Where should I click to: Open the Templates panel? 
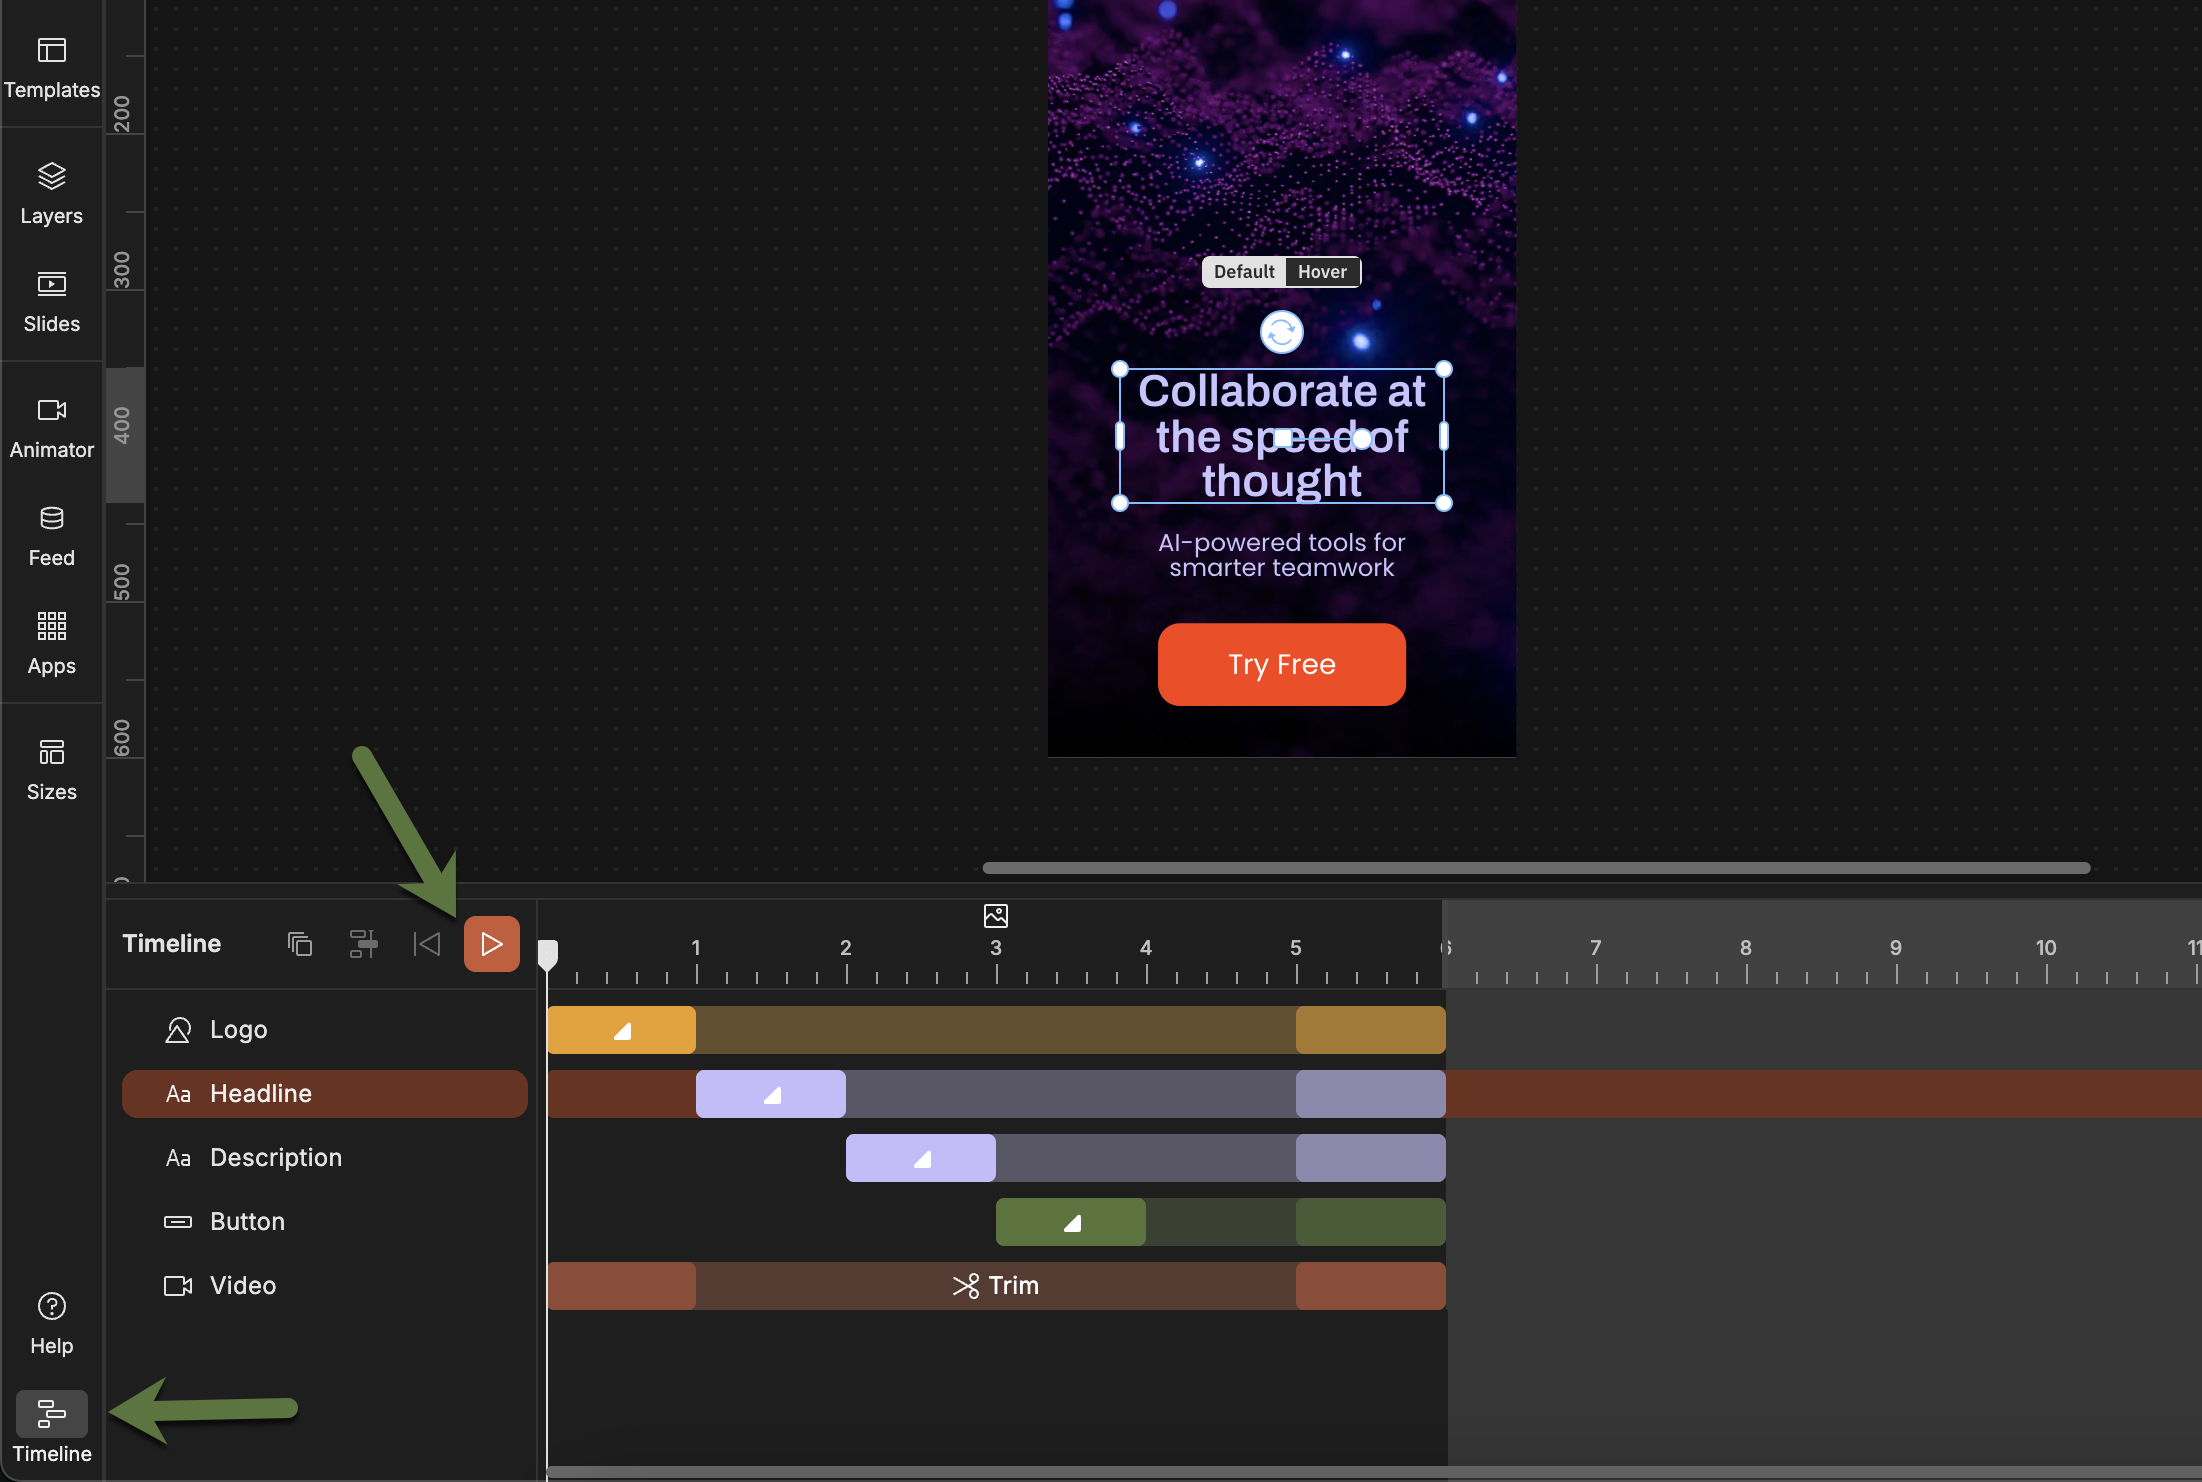[x=52, y=66]
